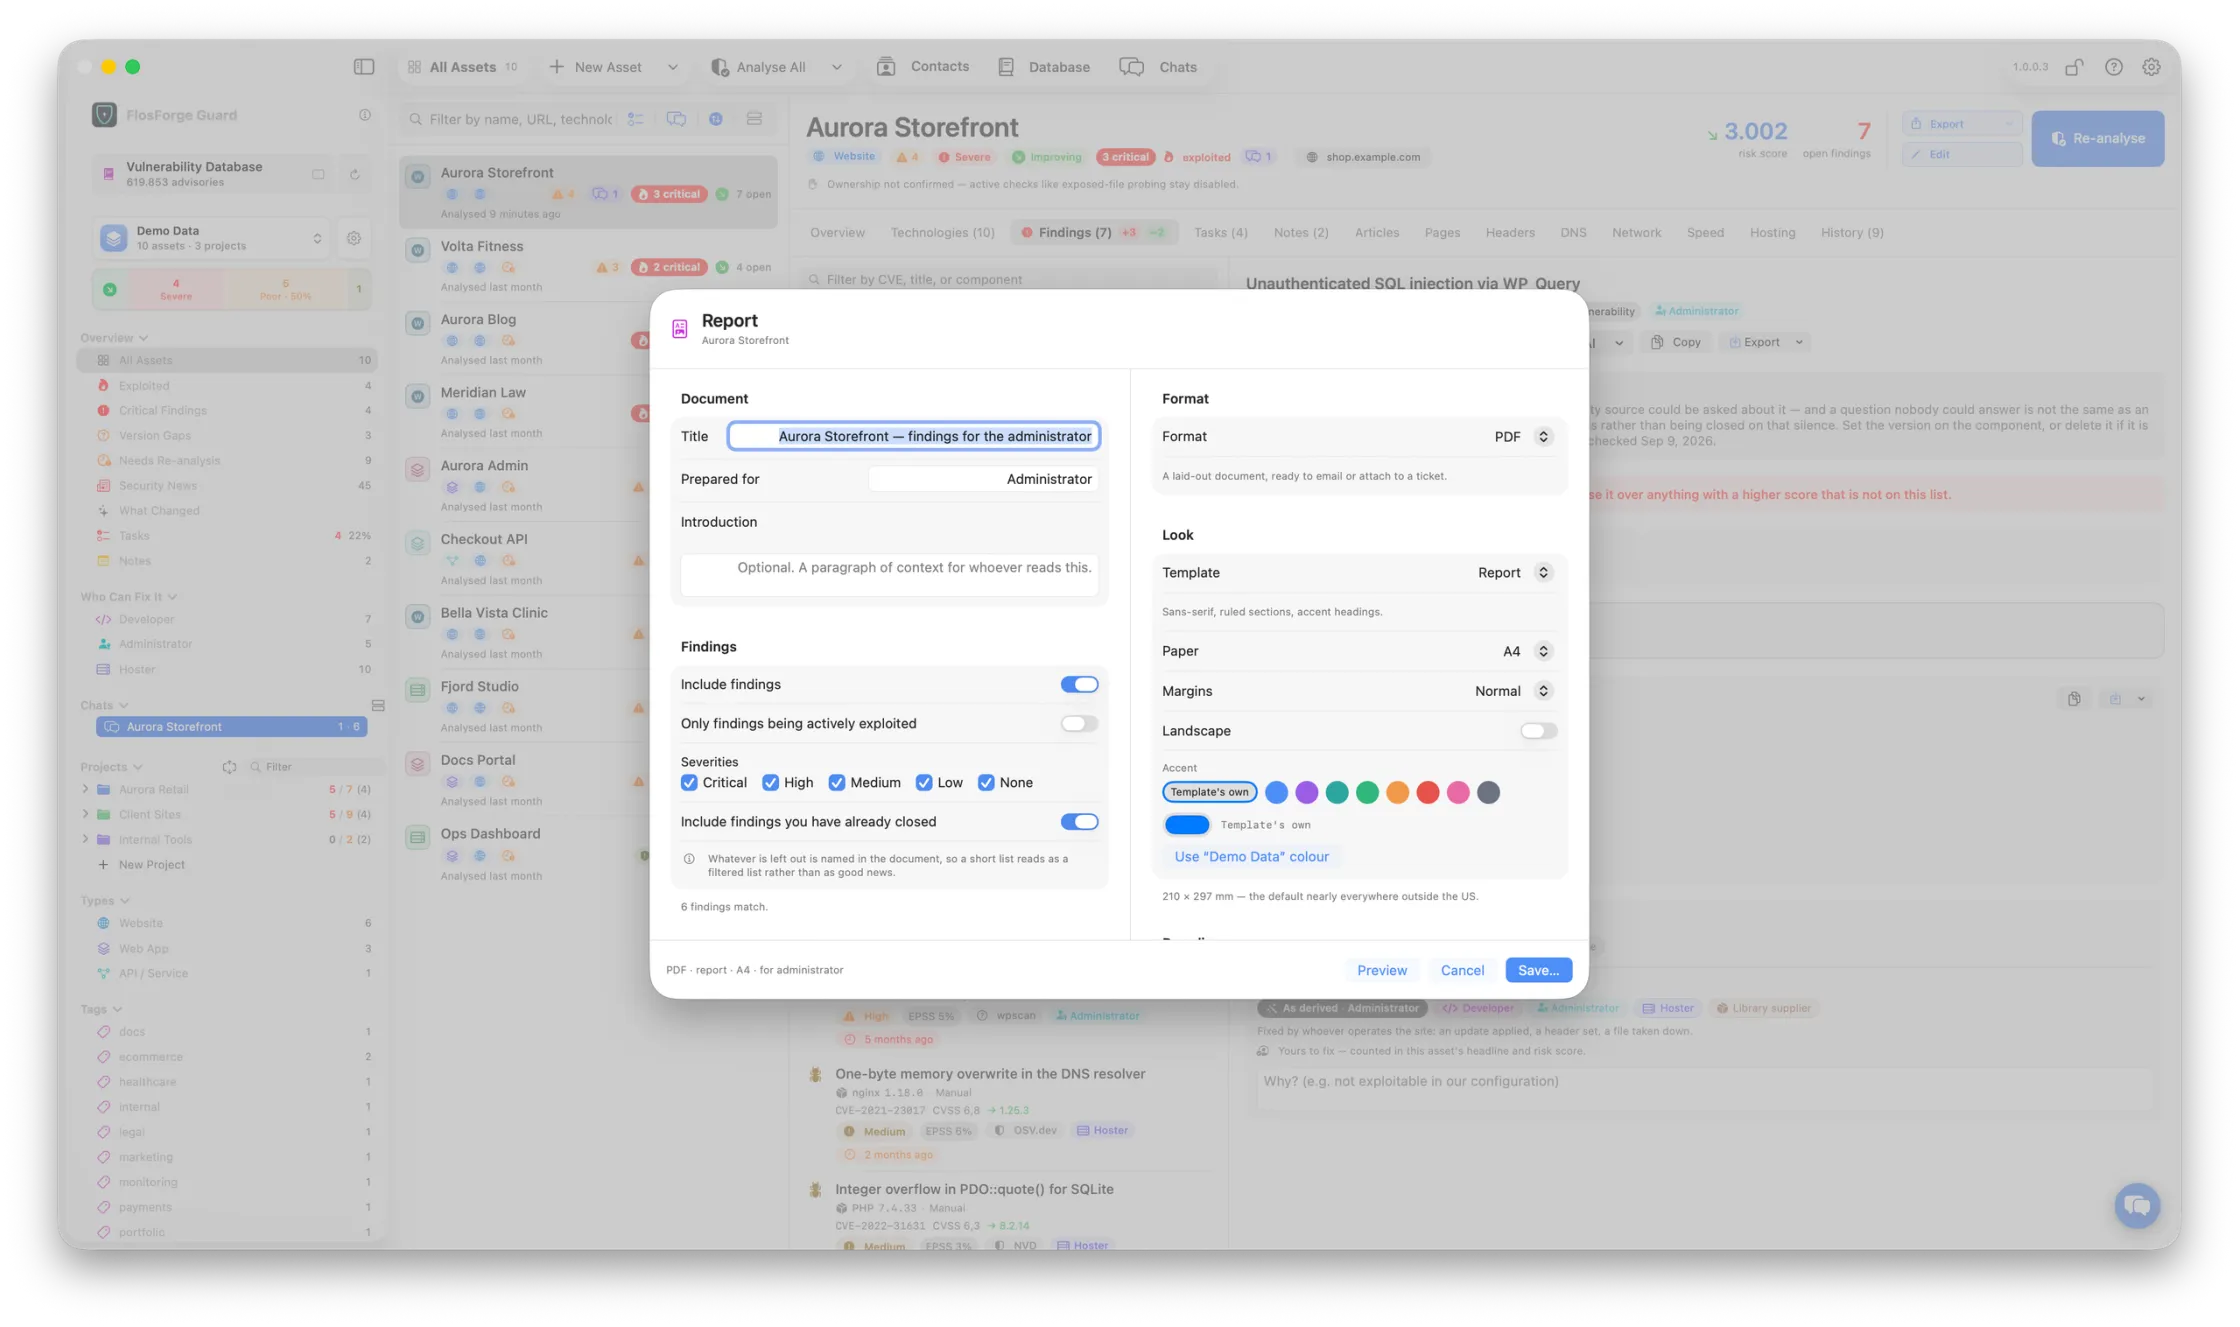Image resolution: width=2240 pixels, height=1327 pixels.
Task: Click the lock icon beside the version number
Action: coord(2074,66)
